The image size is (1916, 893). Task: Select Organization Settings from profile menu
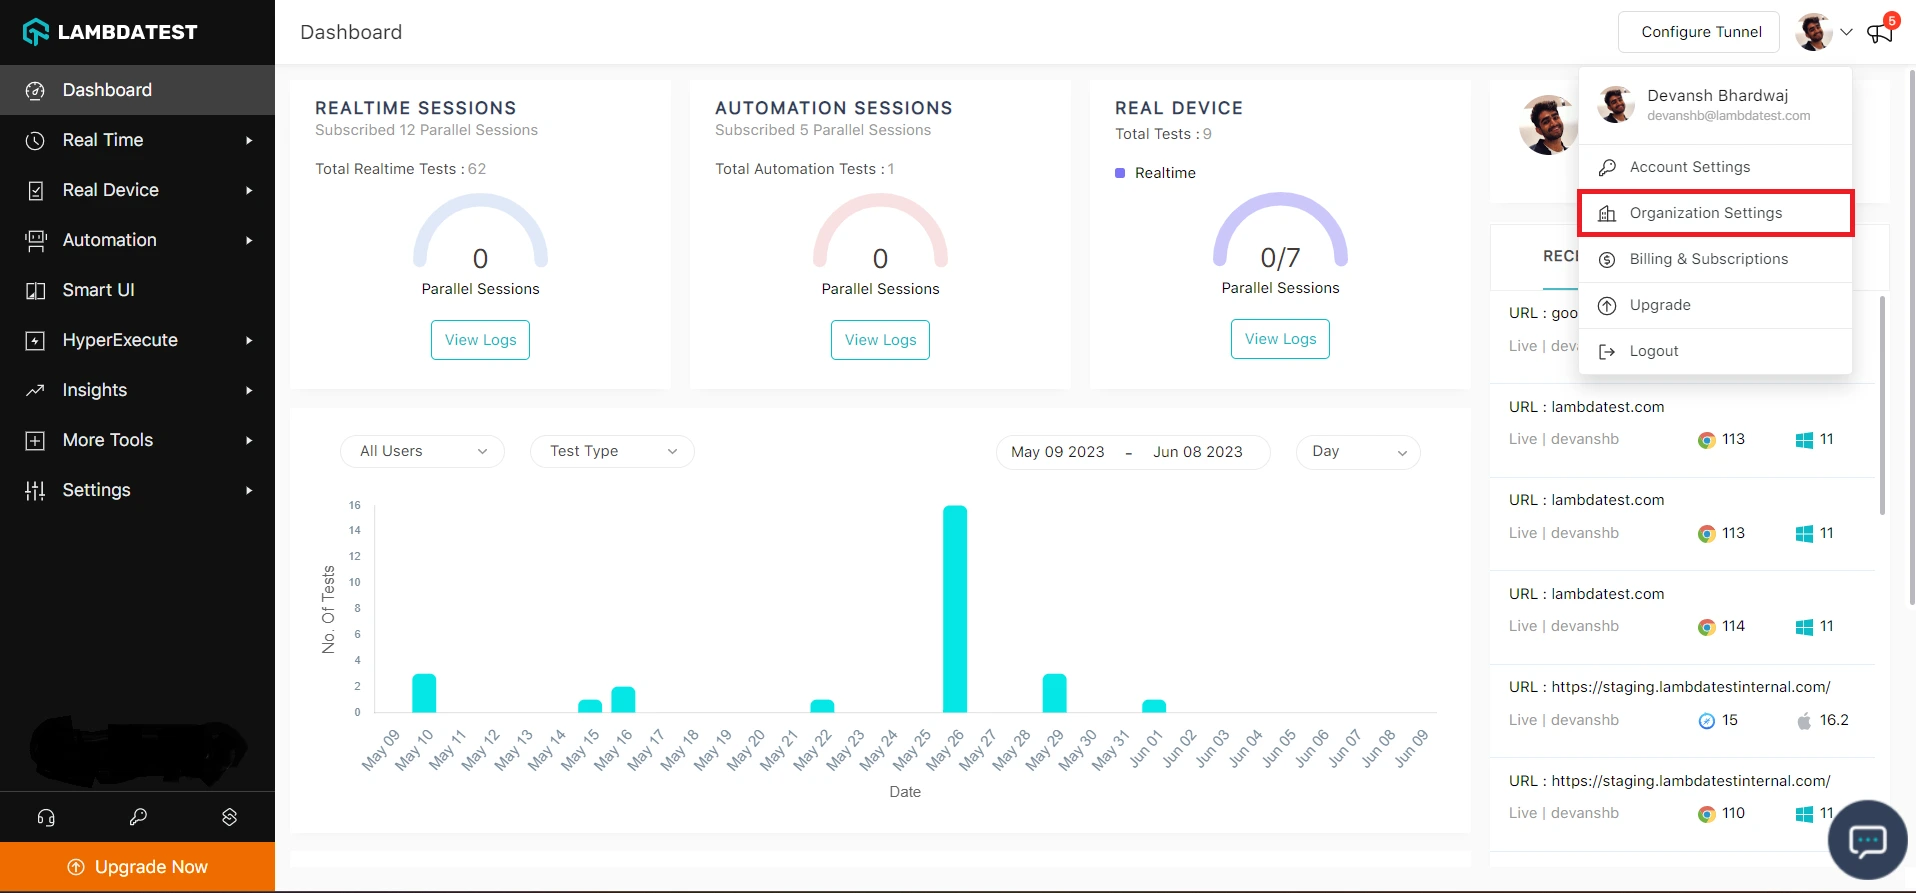1705,213
